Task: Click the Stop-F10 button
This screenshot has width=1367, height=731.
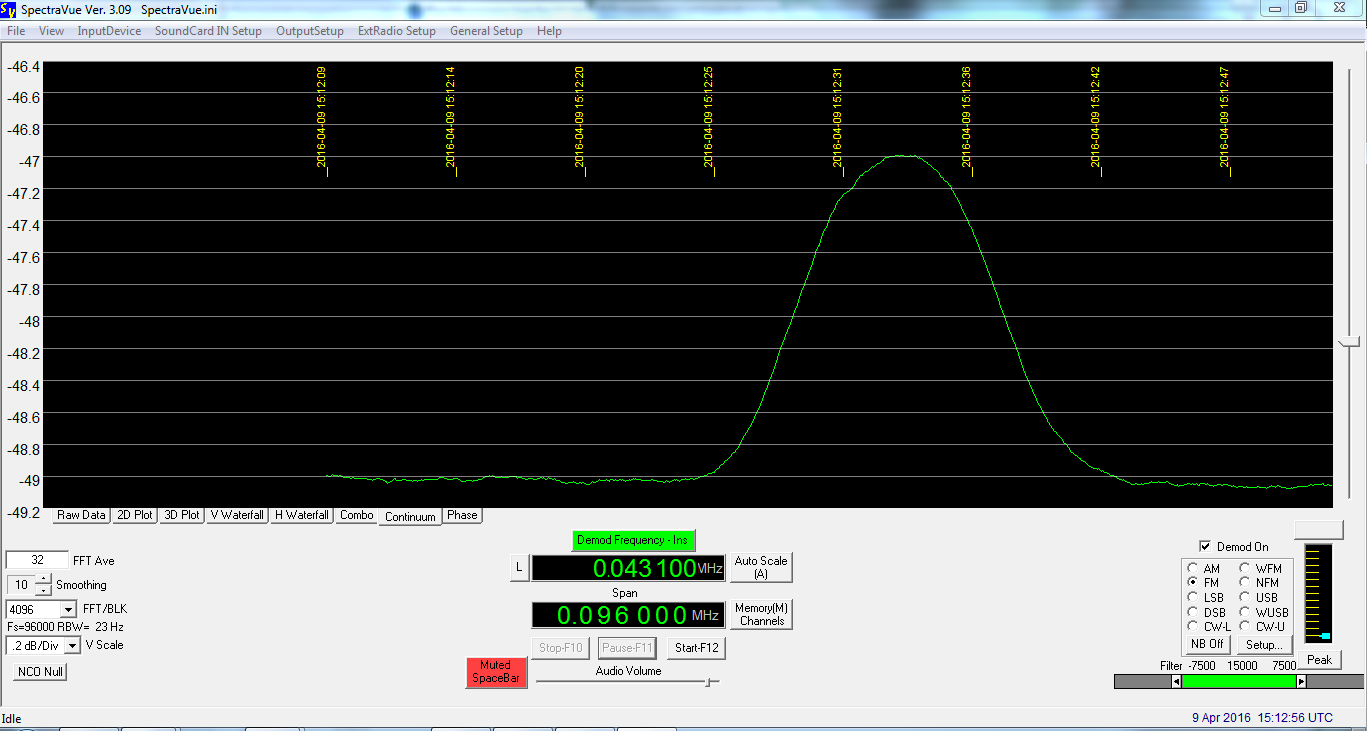Action: (560, 648)
